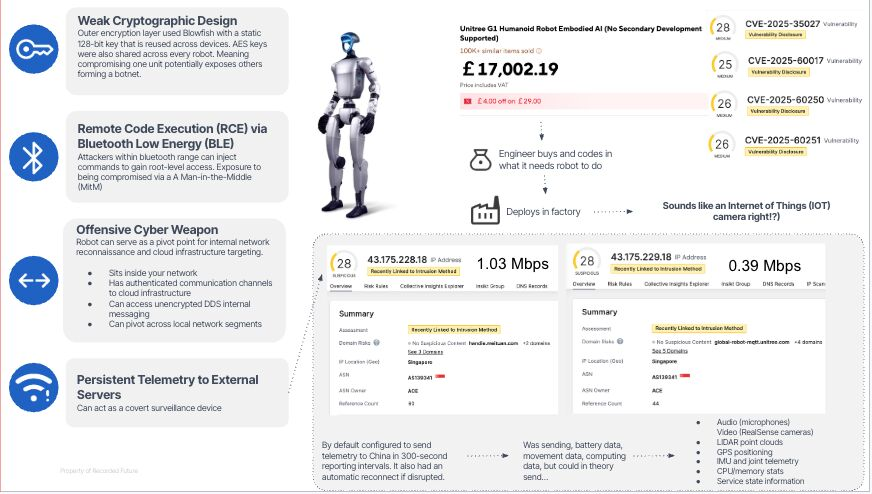
Task: Click Vulnerability Disclosure badge under CVE-2025-60250
Action: click(777, 111)
